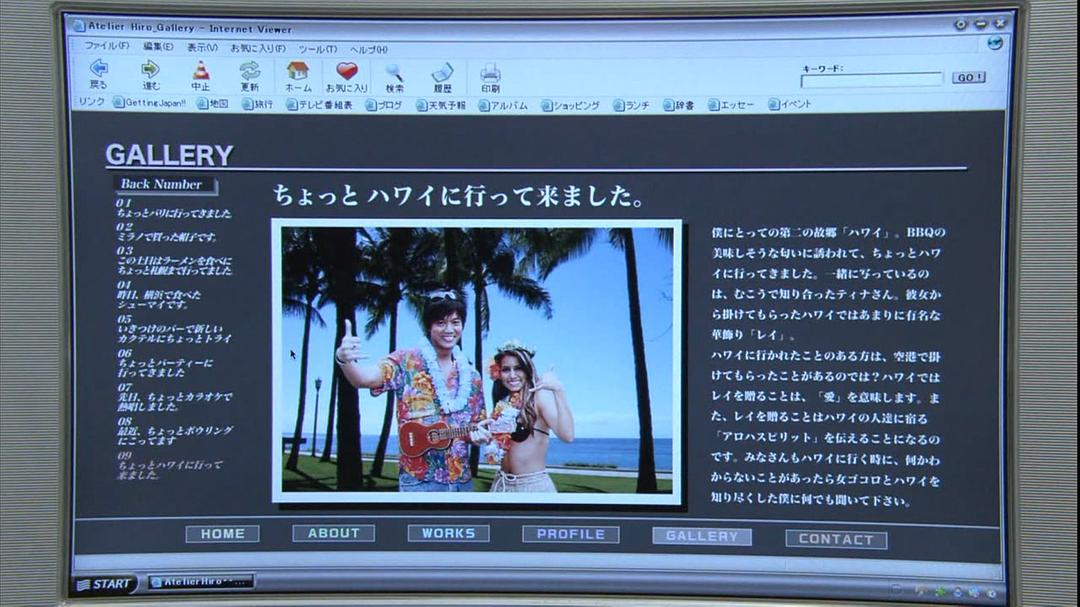
Task: Click the Print (印刷) printer icon
Action: [490, 73]
